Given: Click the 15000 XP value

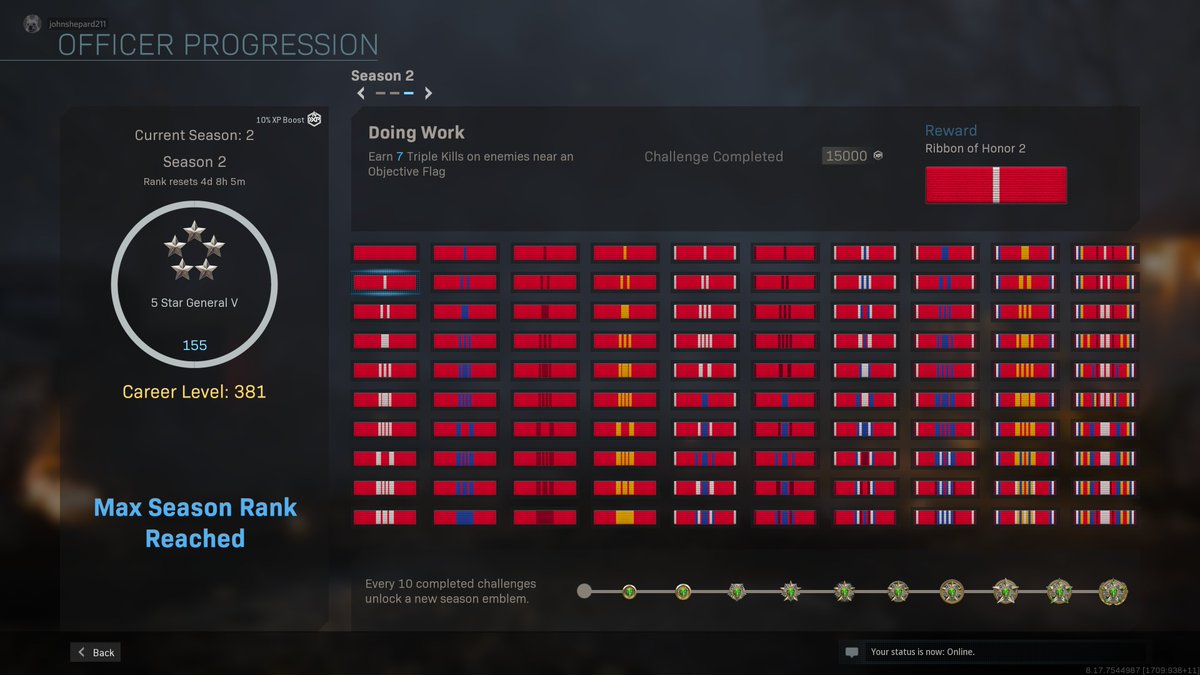Looking at the screenshot, I should coord(846,156).
